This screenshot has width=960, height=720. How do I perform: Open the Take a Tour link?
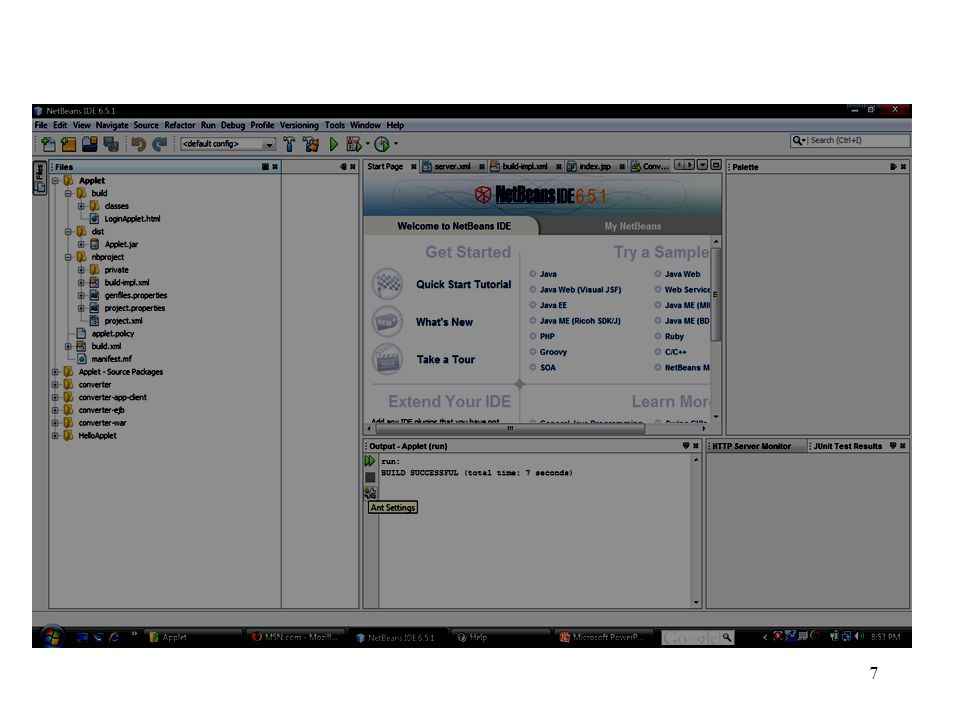[446, 360]
